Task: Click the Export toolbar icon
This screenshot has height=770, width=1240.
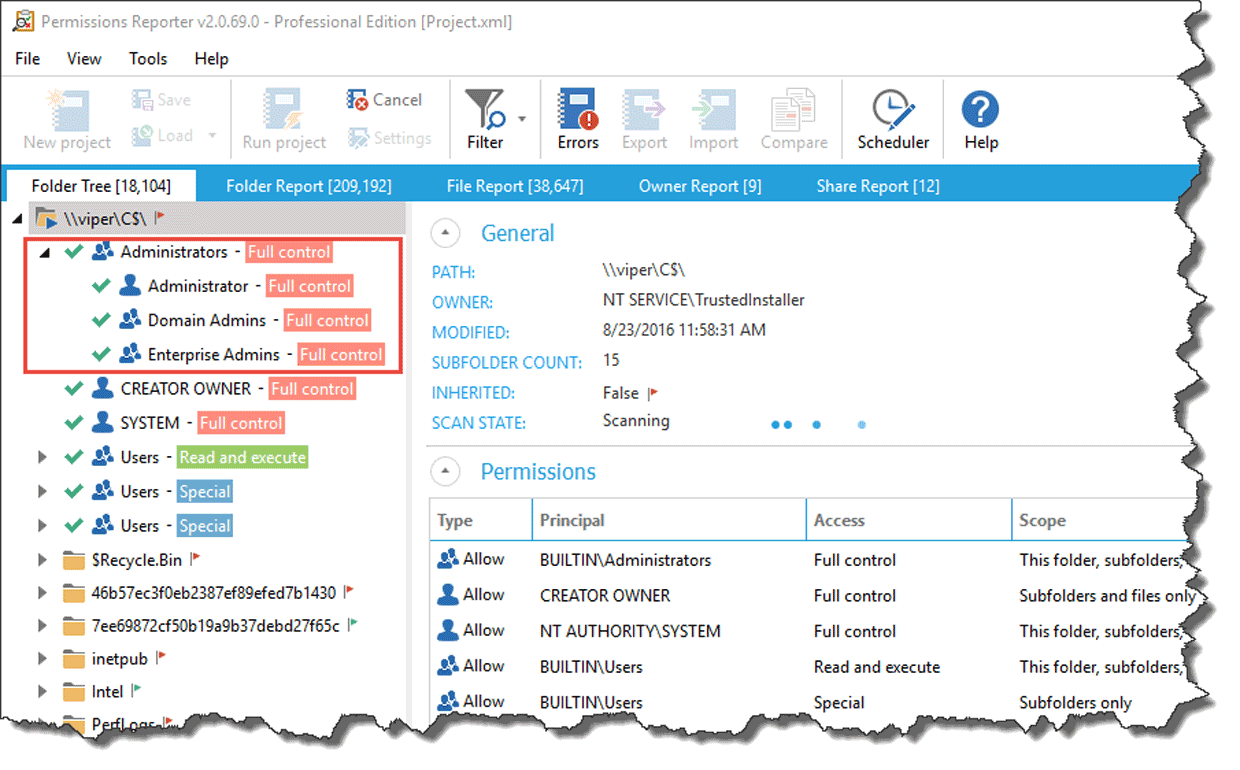Action: [x=644, y=109]
